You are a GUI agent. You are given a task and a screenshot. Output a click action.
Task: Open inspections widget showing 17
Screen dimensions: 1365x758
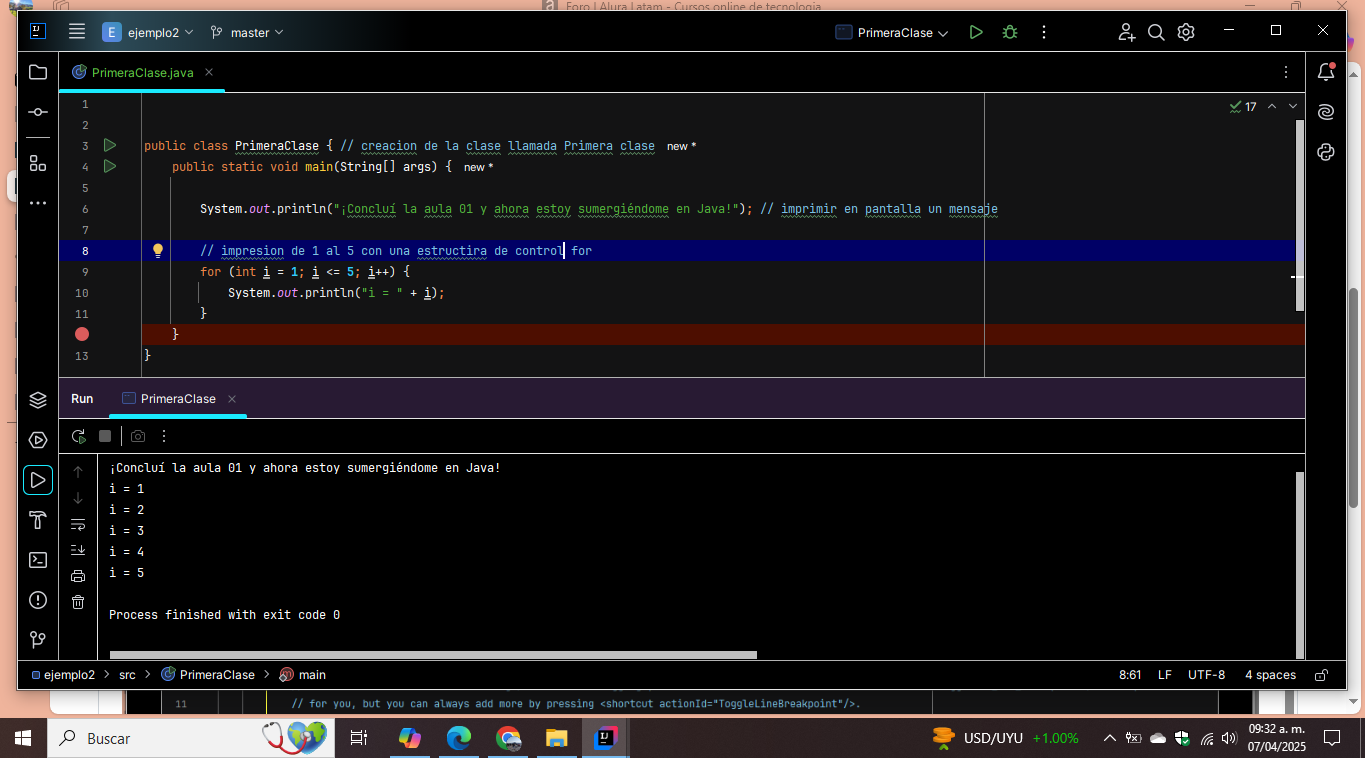coord(1243,106)
